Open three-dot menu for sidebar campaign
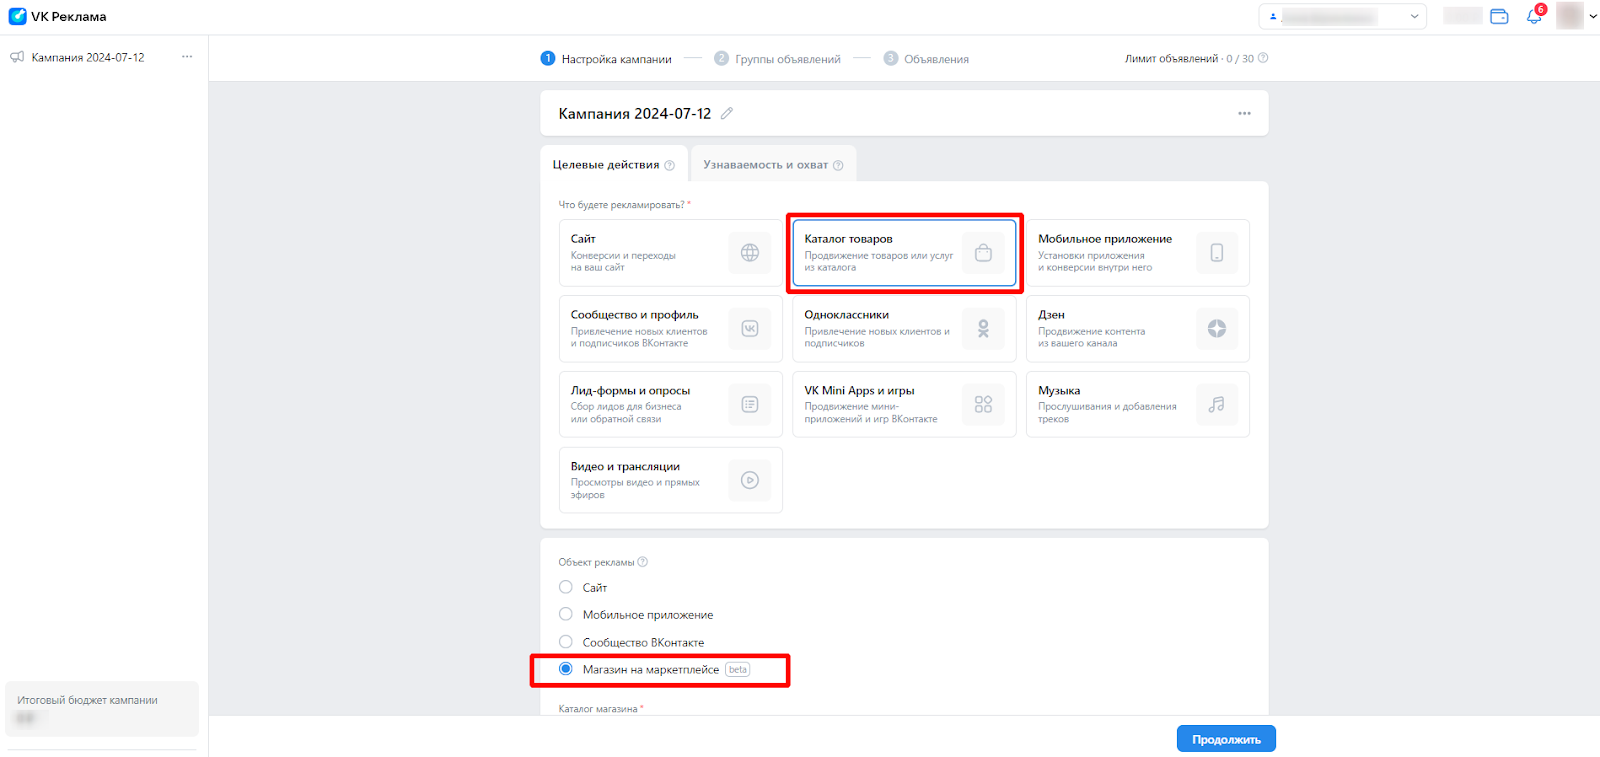This screenshot has width=1600, height=757. (x=187, y=57)
